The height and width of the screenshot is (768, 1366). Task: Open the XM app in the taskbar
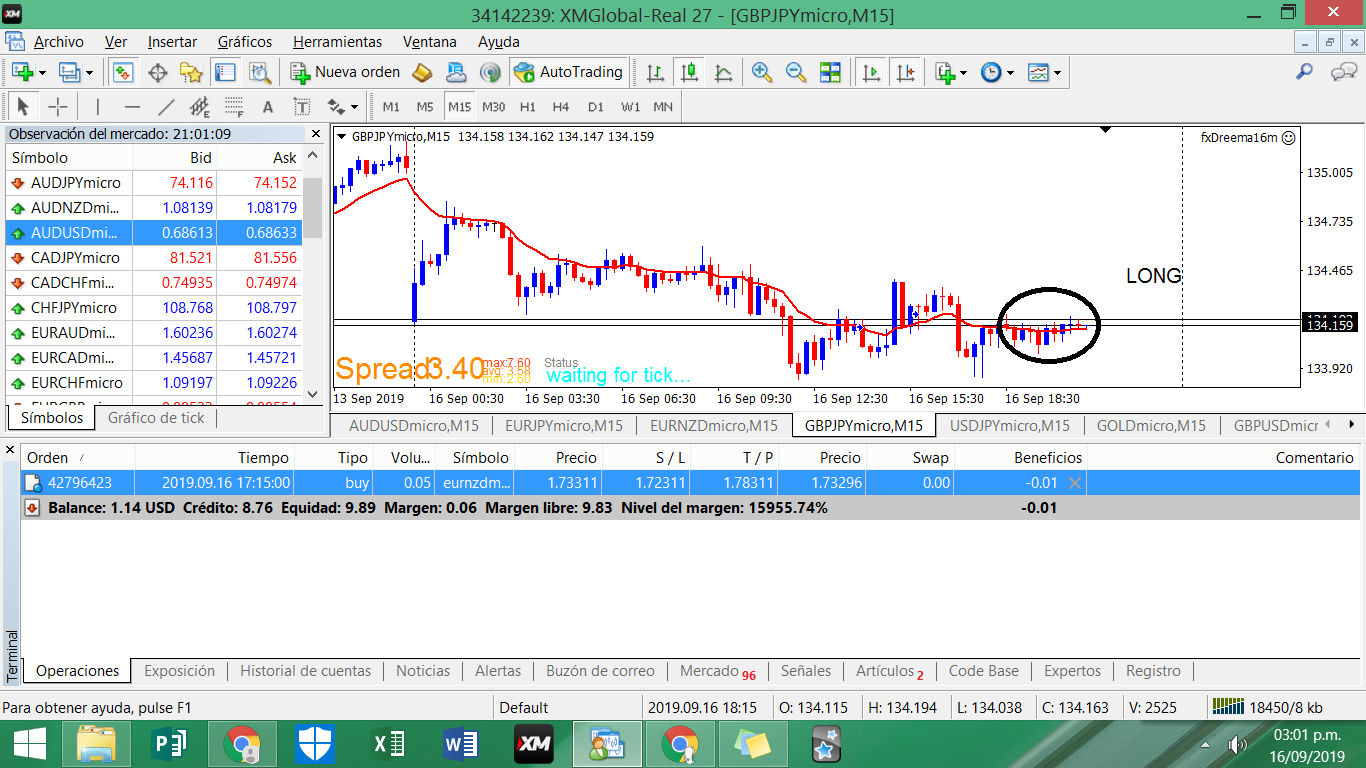pyautogui.click(x=534, y=744)
